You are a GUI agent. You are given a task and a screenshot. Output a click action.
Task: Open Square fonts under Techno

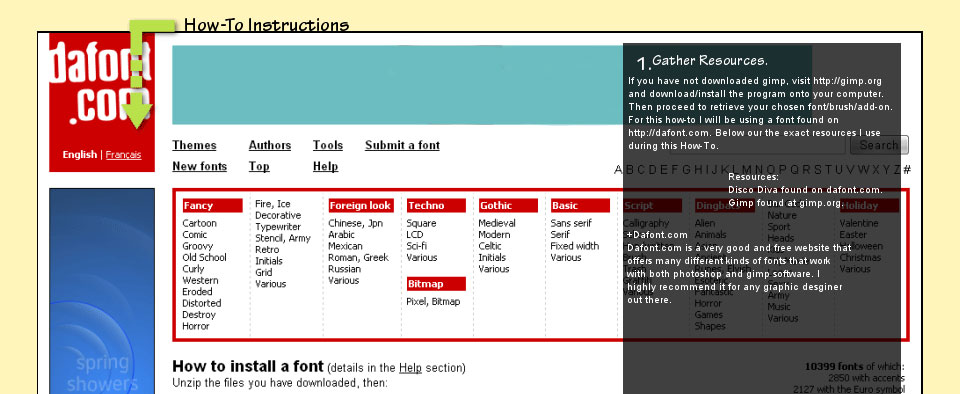[421, 223]
